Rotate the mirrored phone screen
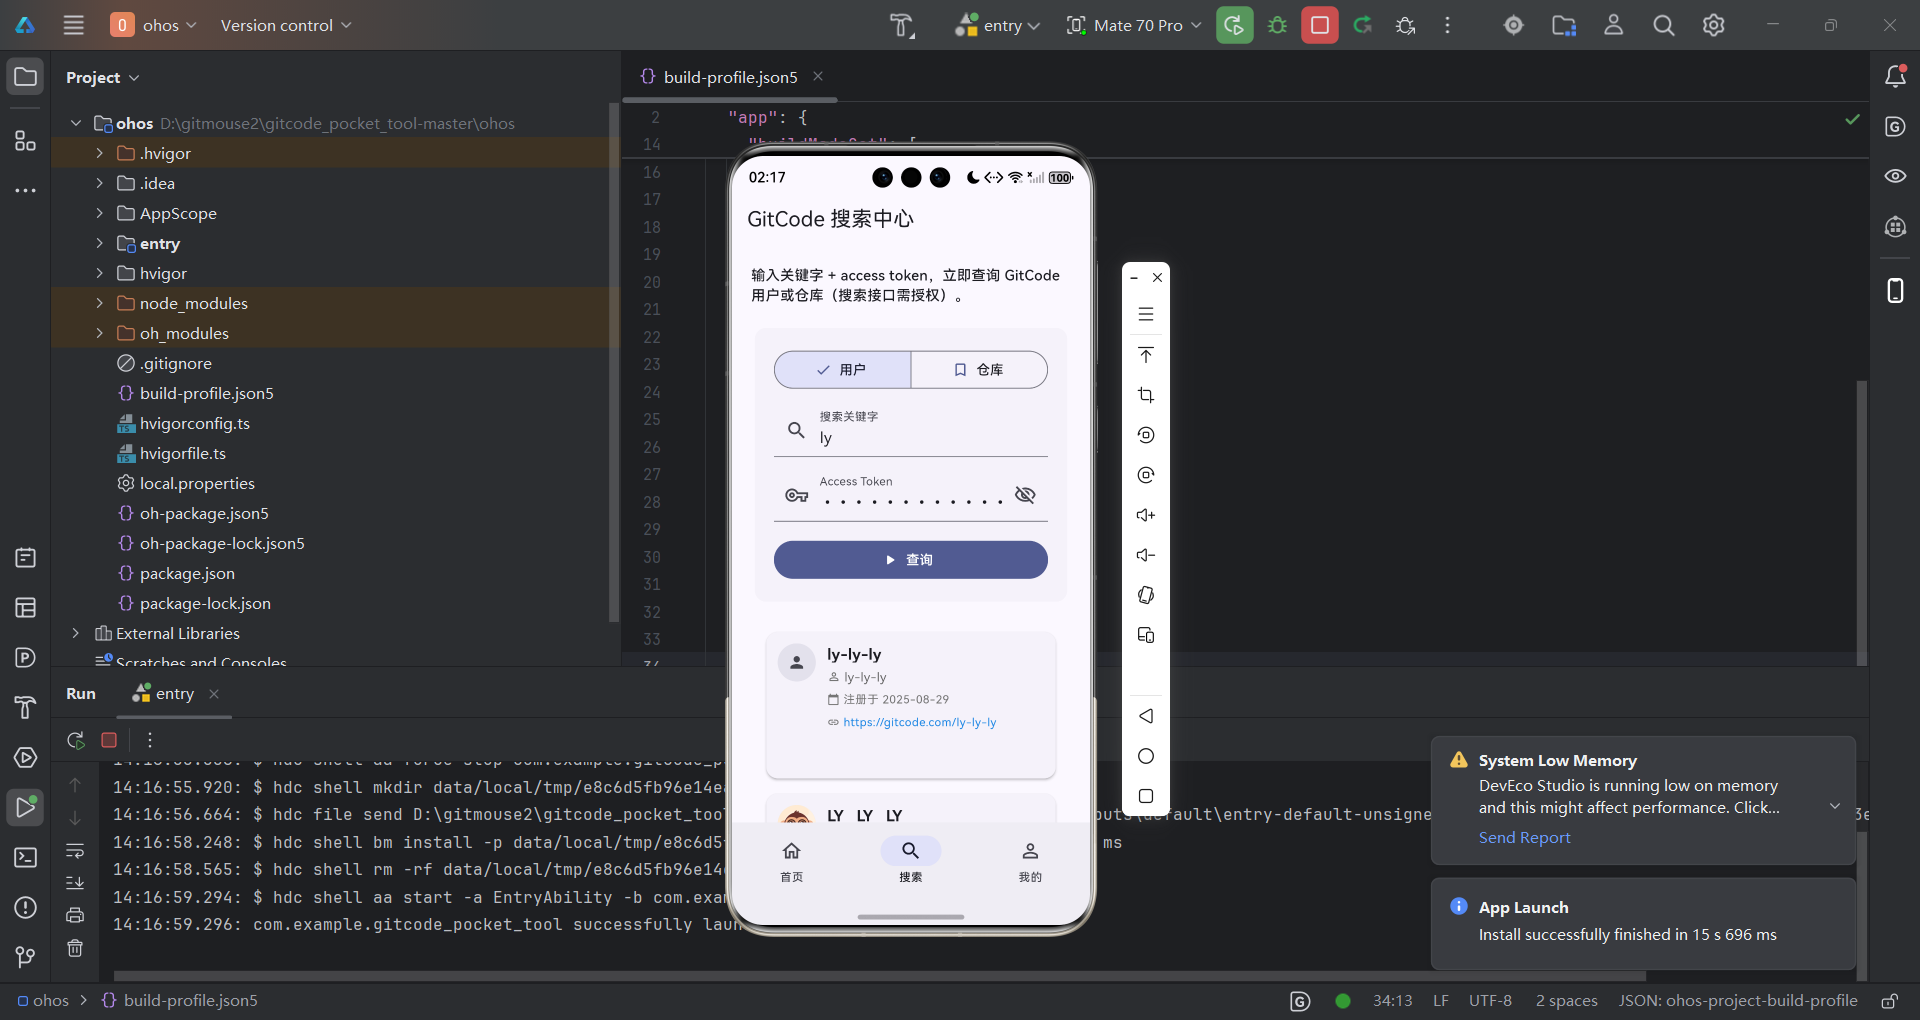The image size is (1920, 1020). (x=1146, y=595)
